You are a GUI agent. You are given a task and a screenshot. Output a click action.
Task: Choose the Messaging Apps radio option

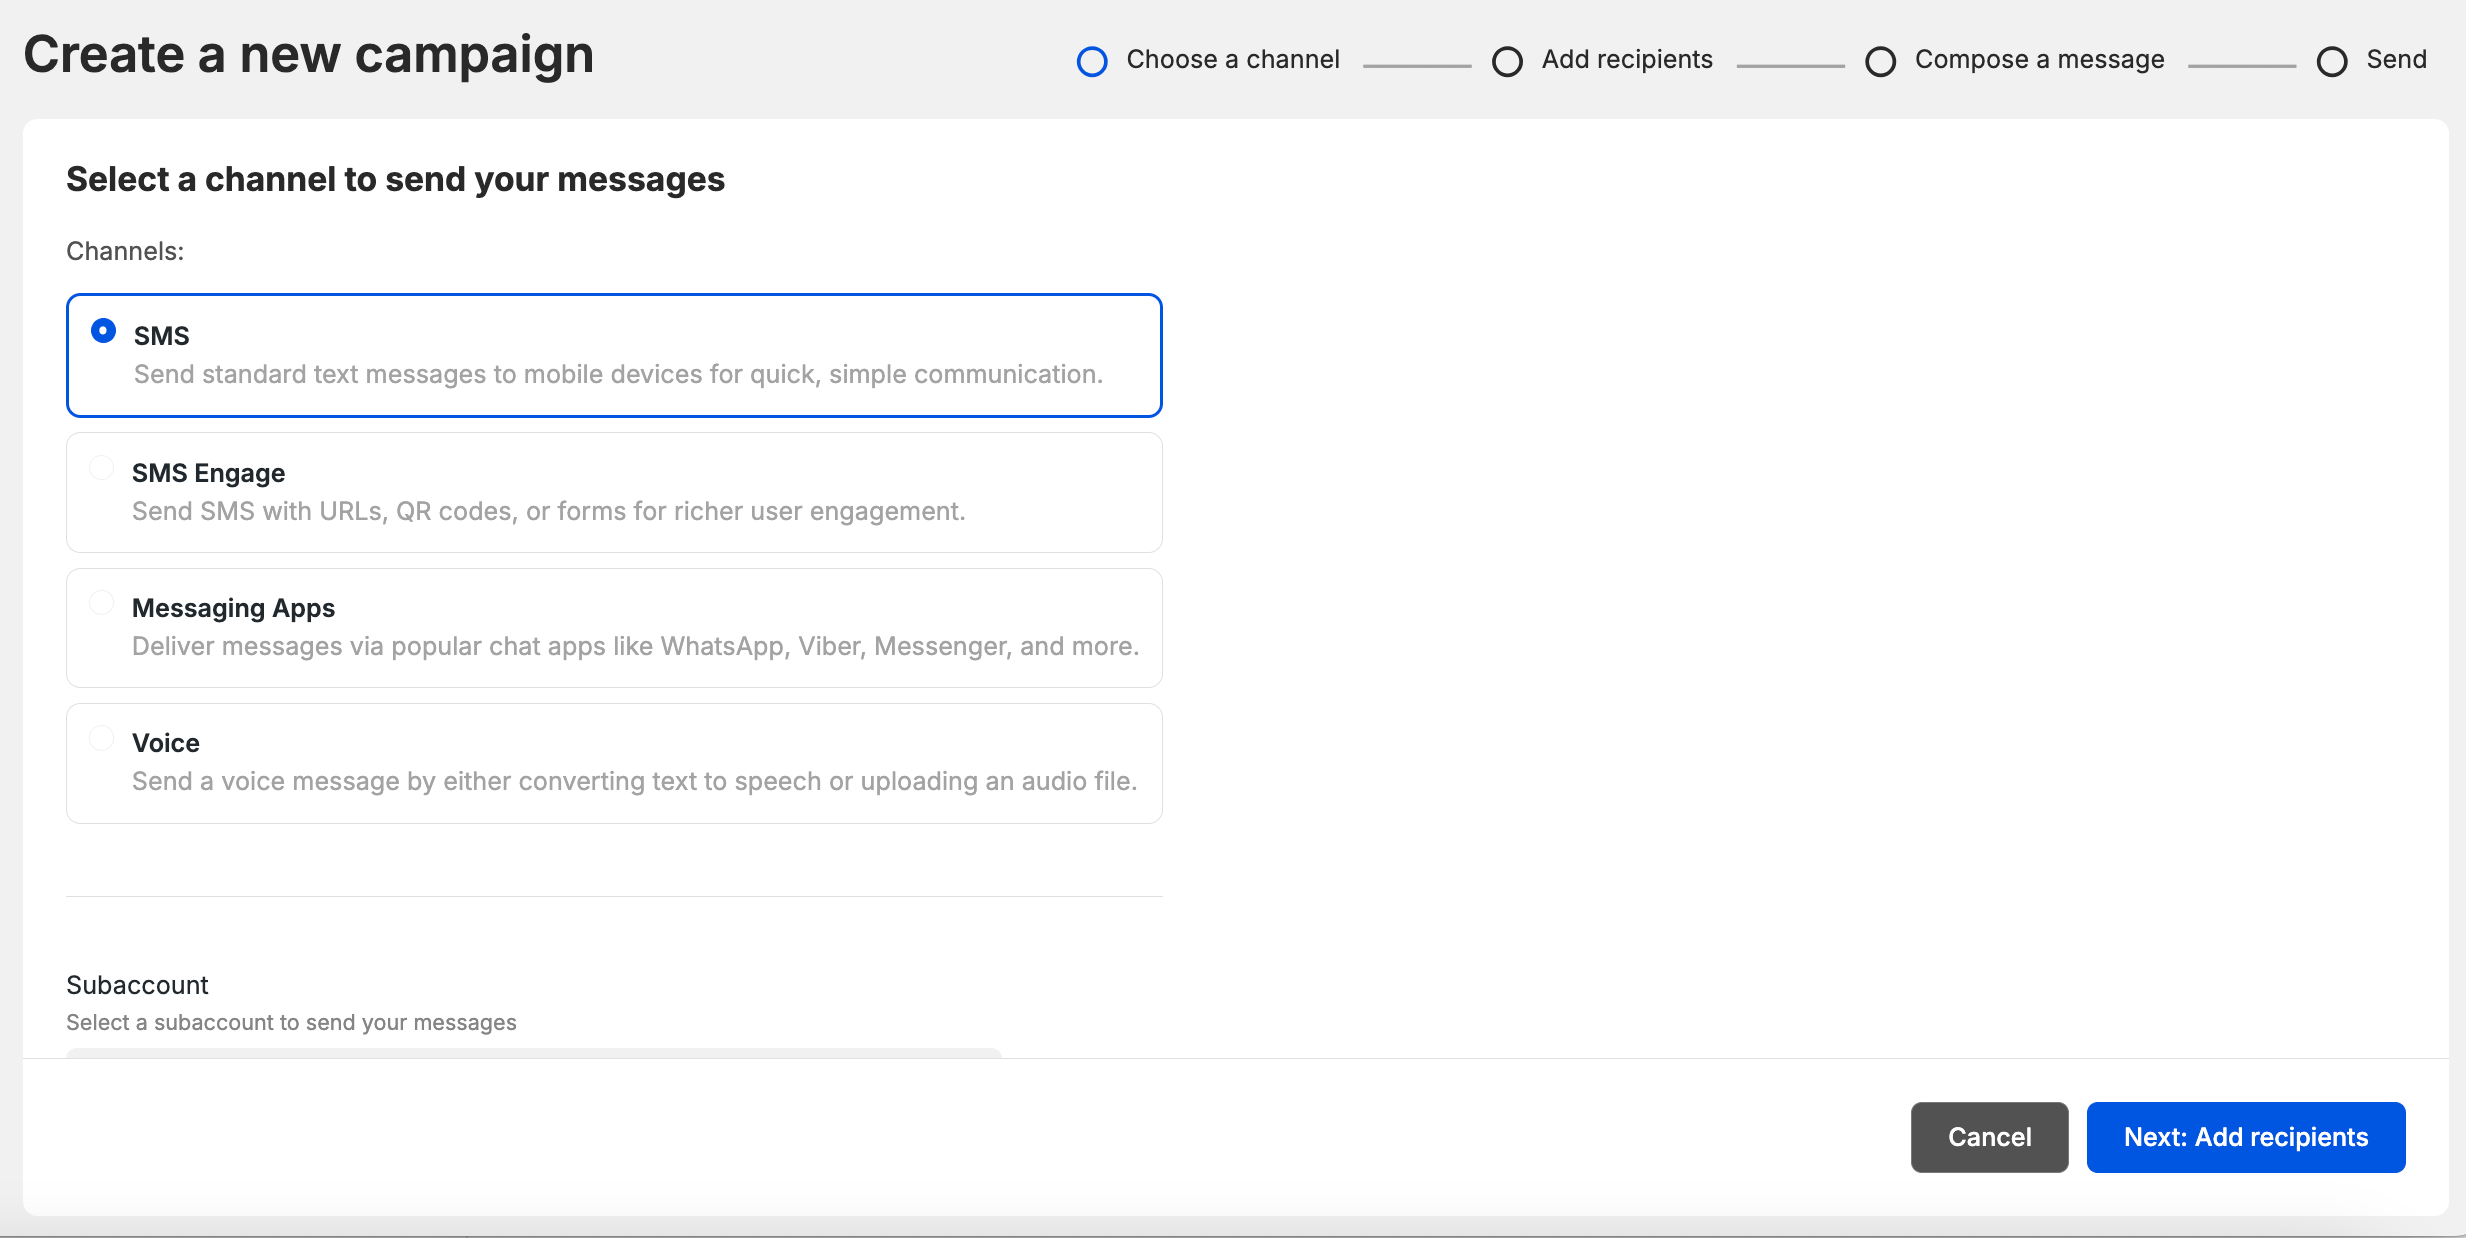coord(102,603)
